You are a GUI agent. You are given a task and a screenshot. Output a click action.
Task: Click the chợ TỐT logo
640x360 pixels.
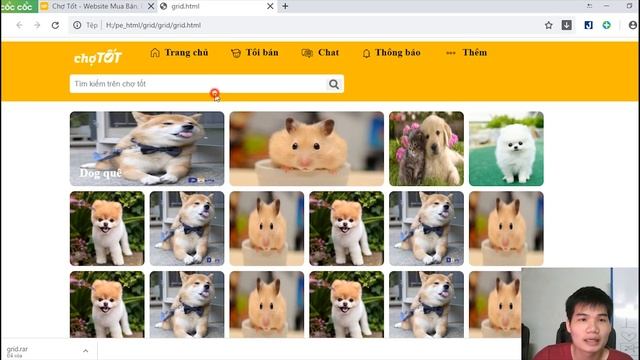(98, 57)
